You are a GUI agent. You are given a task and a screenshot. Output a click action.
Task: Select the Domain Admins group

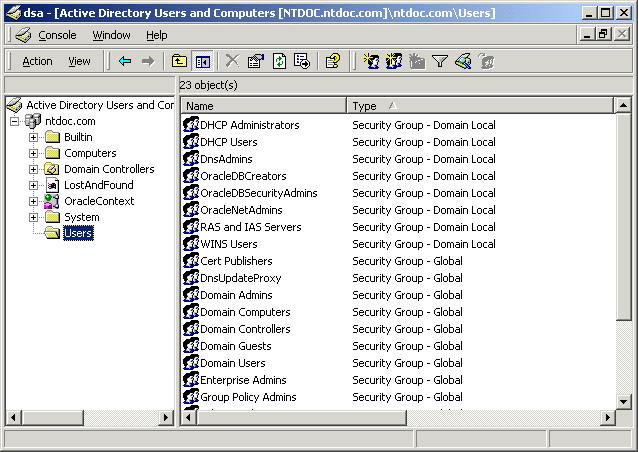(236, 295)
